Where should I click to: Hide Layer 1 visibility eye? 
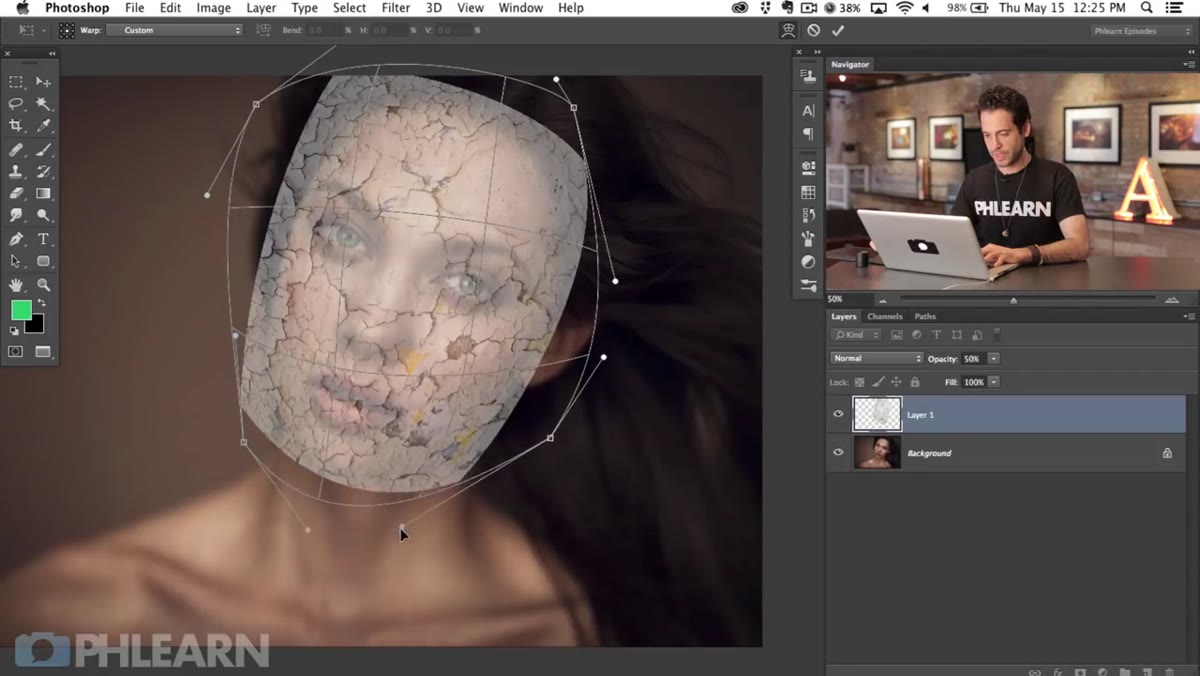coord(838,414)
